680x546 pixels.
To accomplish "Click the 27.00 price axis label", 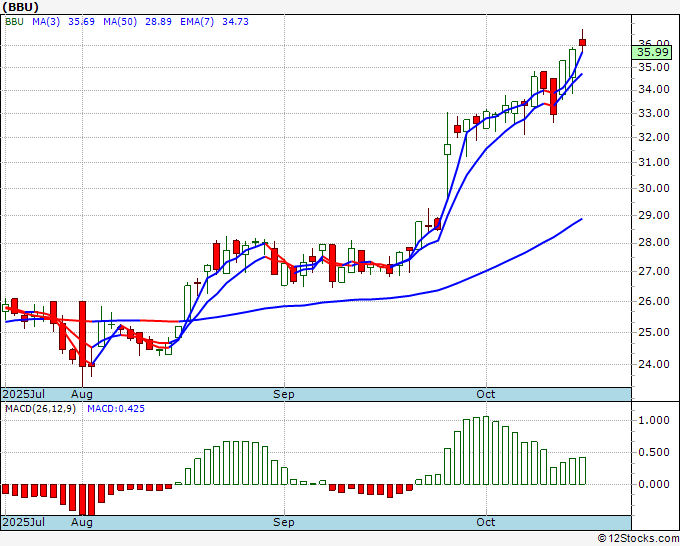I will [x=654, y=271].
